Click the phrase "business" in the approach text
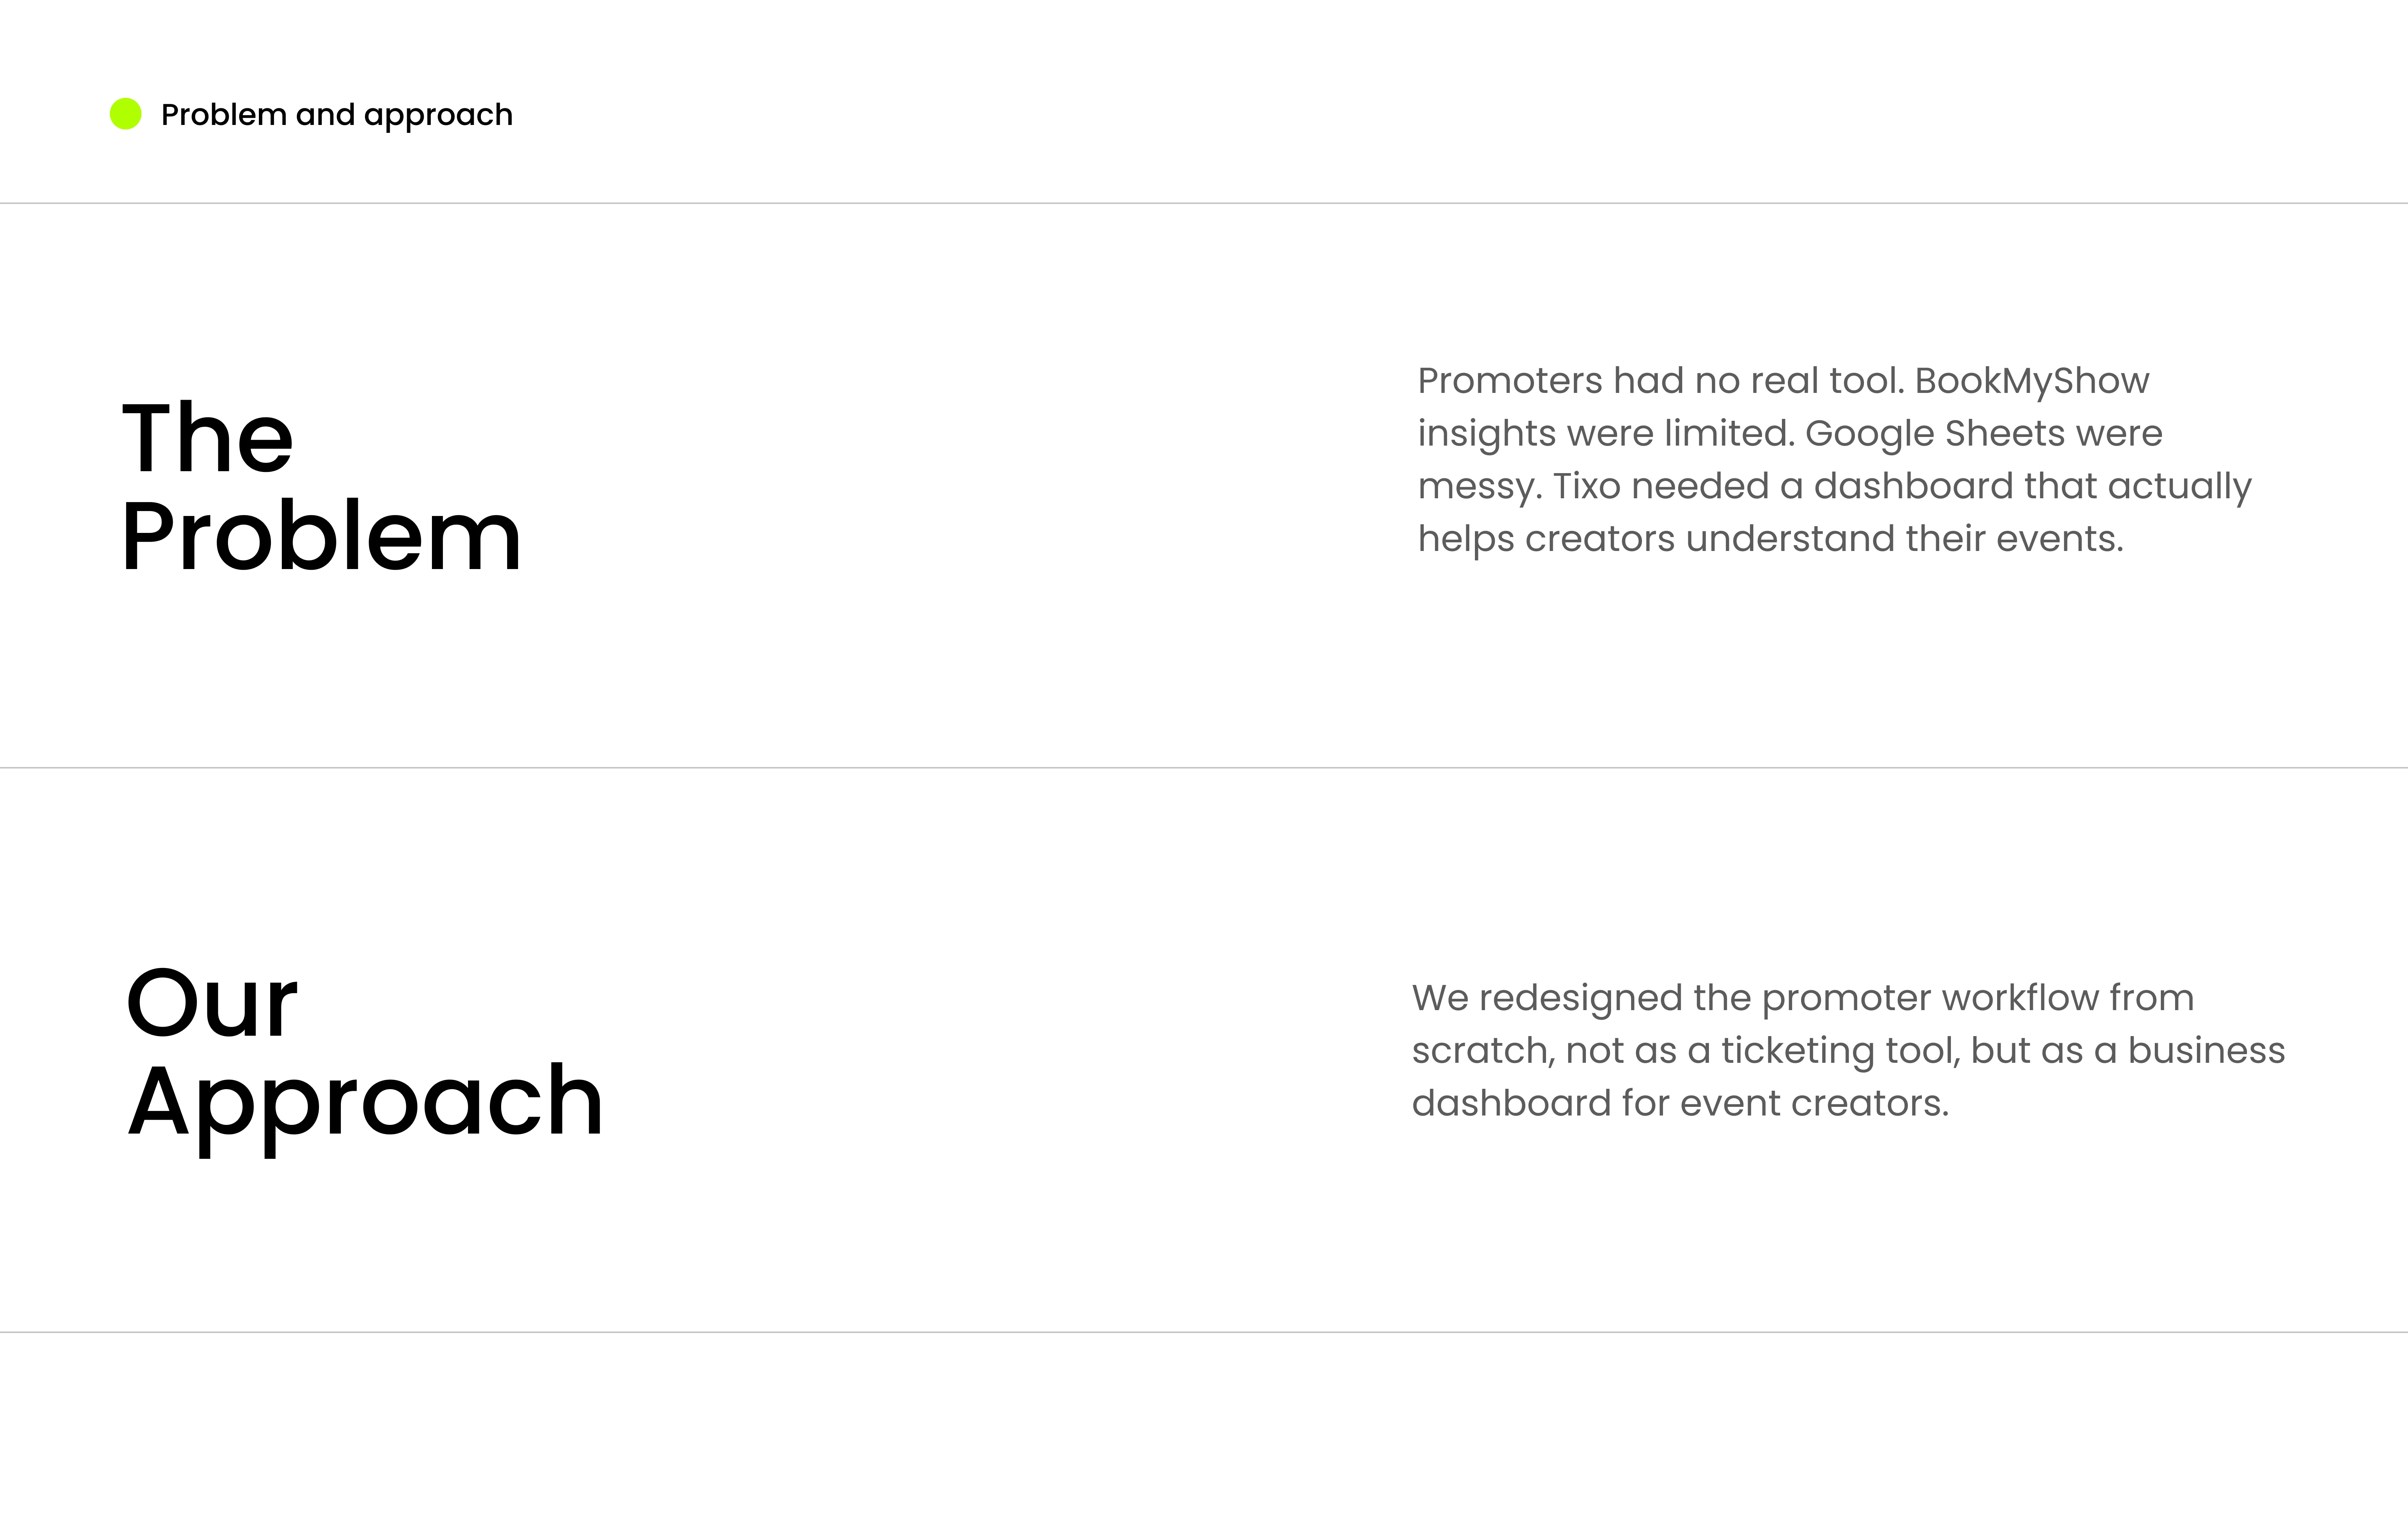 pos(2206,1051)
